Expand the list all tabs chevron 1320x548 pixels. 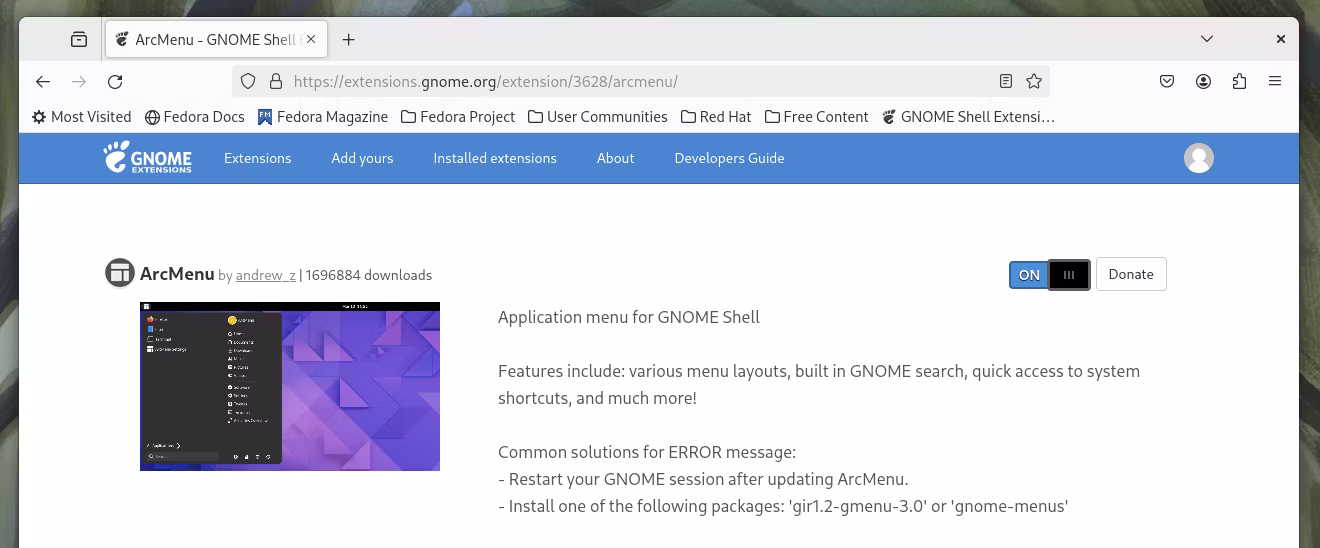click(1207, 40)
